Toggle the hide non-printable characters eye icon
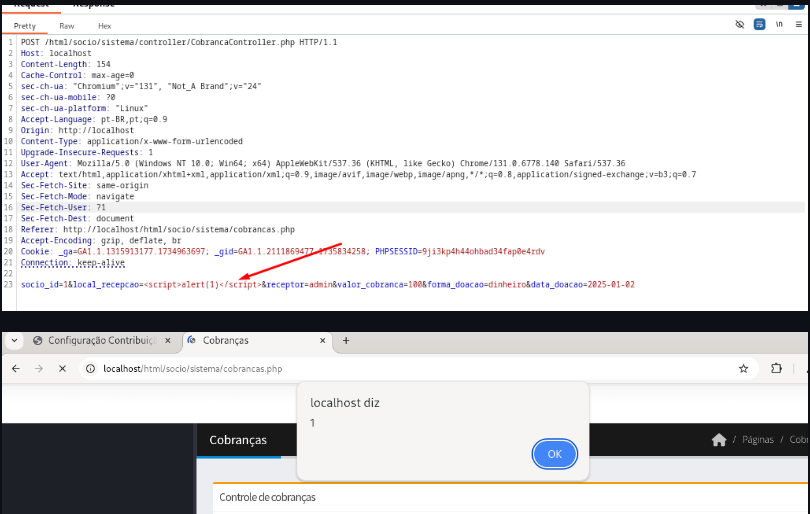The width and height of the screenshot is (810, 514). click(740, 24)
